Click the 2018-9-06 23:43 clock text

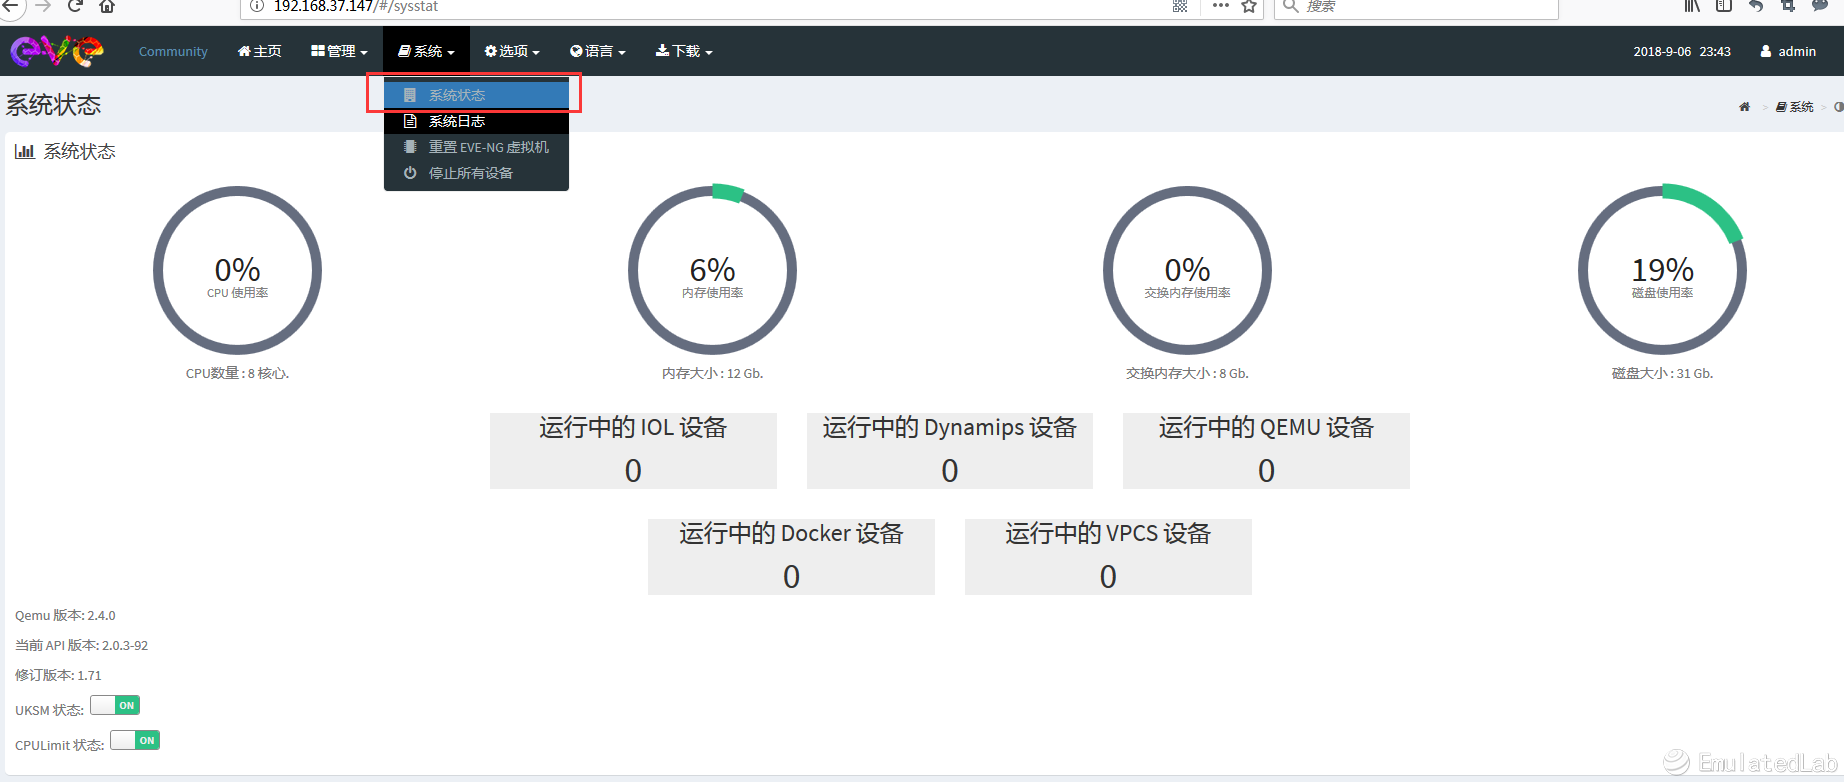tap(1682, 51)
